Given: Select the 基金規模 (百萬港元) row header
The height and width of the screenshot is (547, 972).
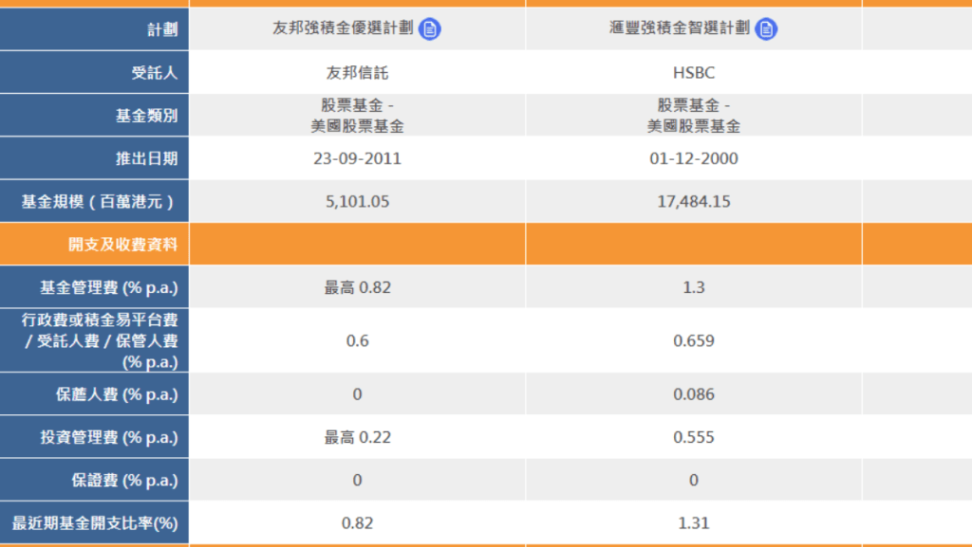Looking at the screenshot, I should (x=99, y=202).
